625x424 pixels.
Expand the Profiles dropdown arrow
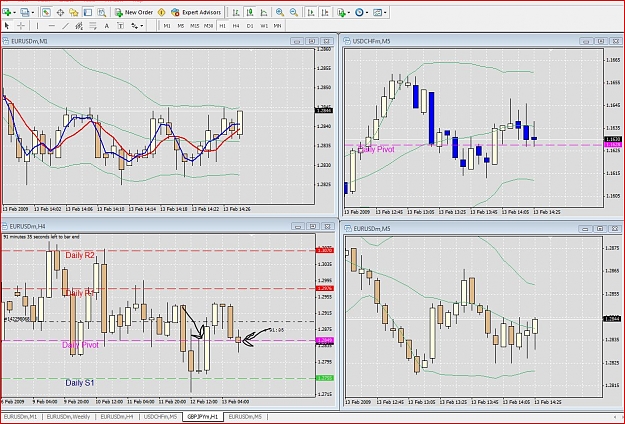click(x=33, y=13)
